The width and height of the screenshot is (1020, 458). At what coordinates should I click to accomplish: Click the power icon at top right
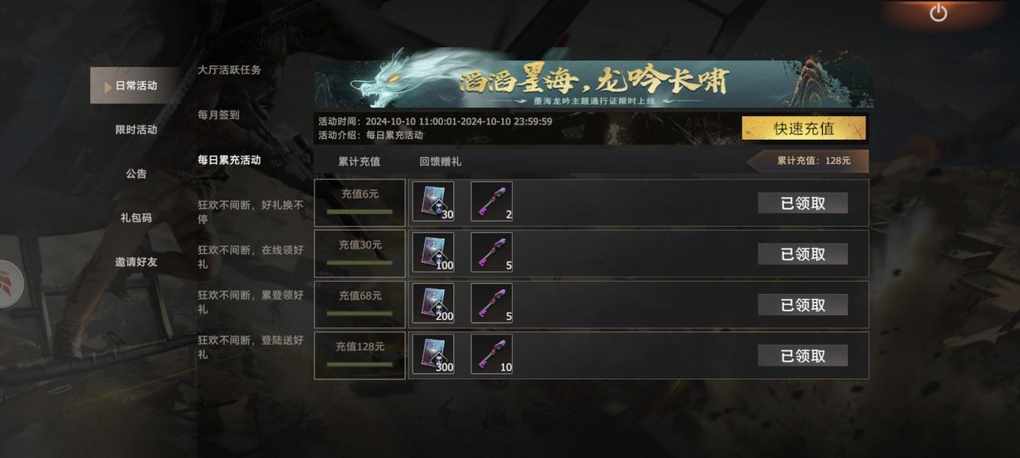click(938, 12)
